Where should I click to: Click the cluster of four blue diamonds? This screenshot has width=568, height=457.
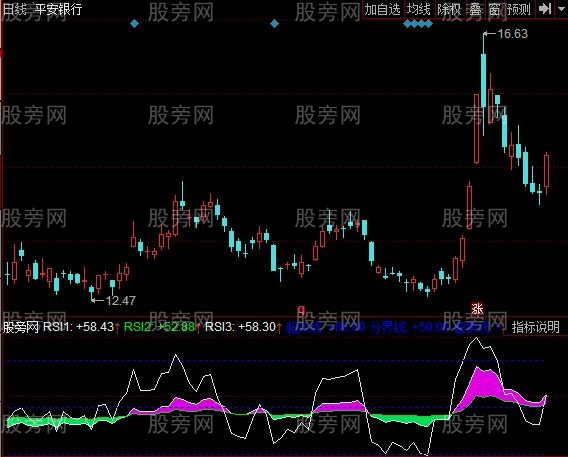[x=418, y=24]
